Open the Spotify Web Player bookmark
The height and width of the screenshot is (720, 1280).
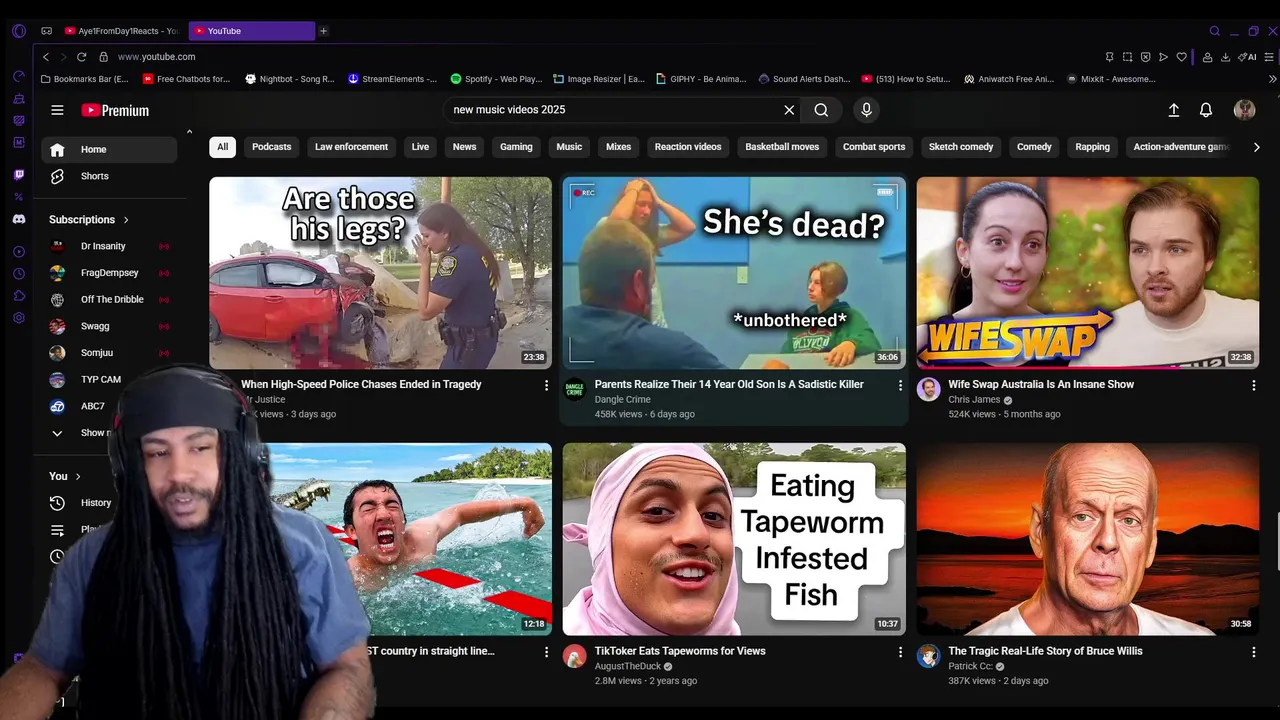coord(496,79)
